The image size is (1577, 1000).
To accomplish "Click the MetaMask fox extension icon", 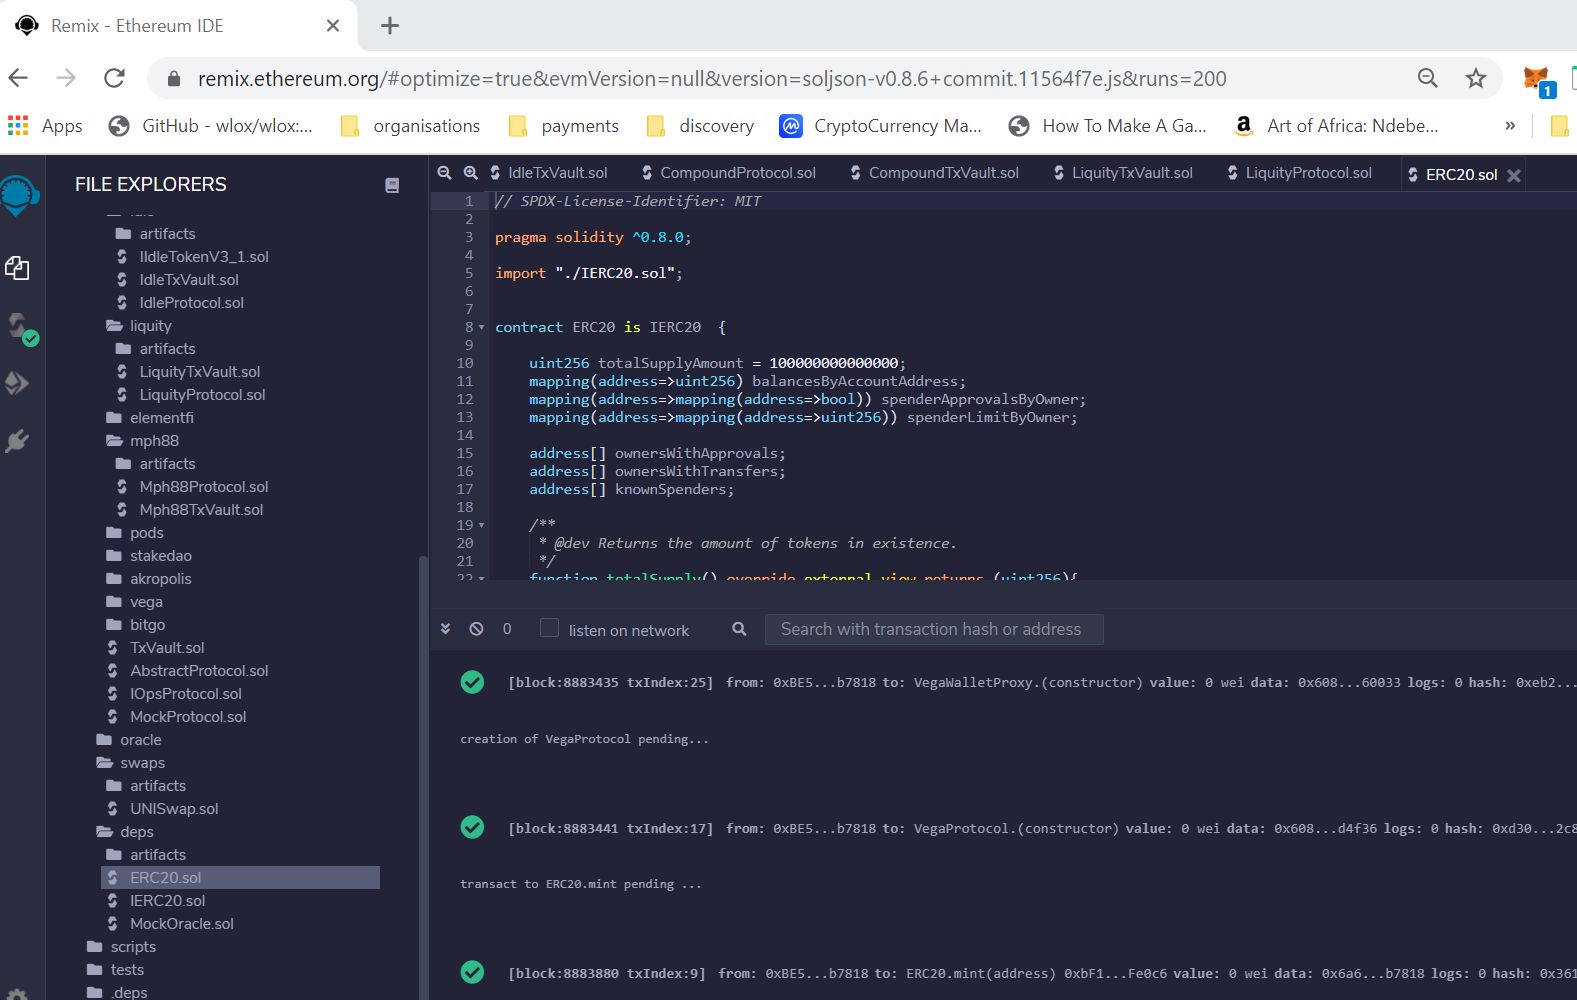I will 1537,79.
